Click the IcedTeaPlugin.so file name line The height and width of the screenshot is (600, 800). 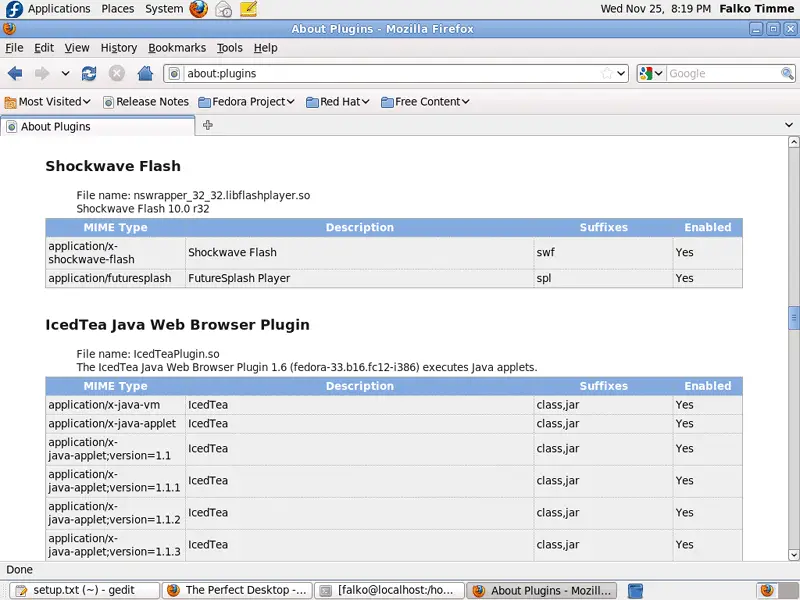pyautogui.click(x=148, y=354)
